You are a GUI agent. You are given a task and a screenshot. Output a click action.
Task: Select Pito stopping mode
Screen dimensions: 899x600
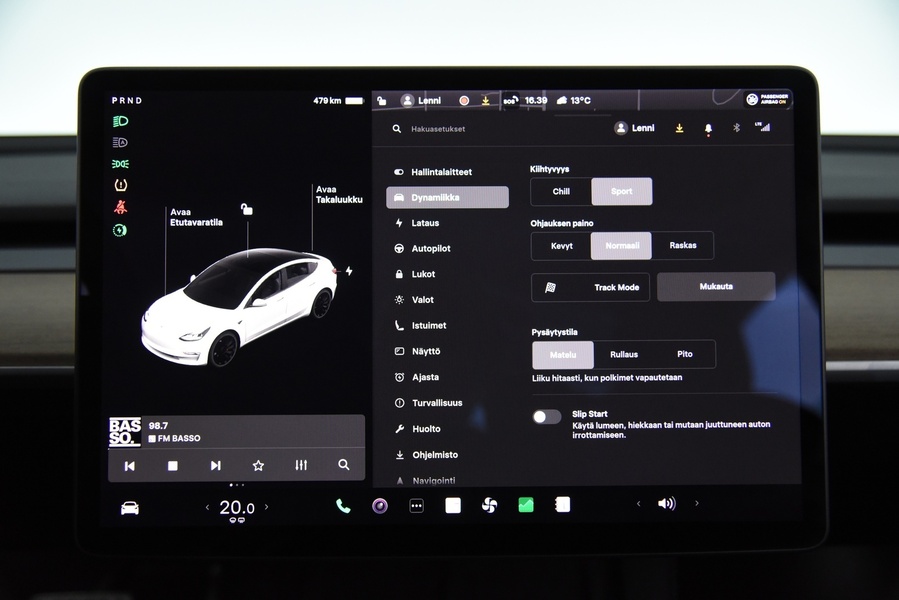coord(685,354)
